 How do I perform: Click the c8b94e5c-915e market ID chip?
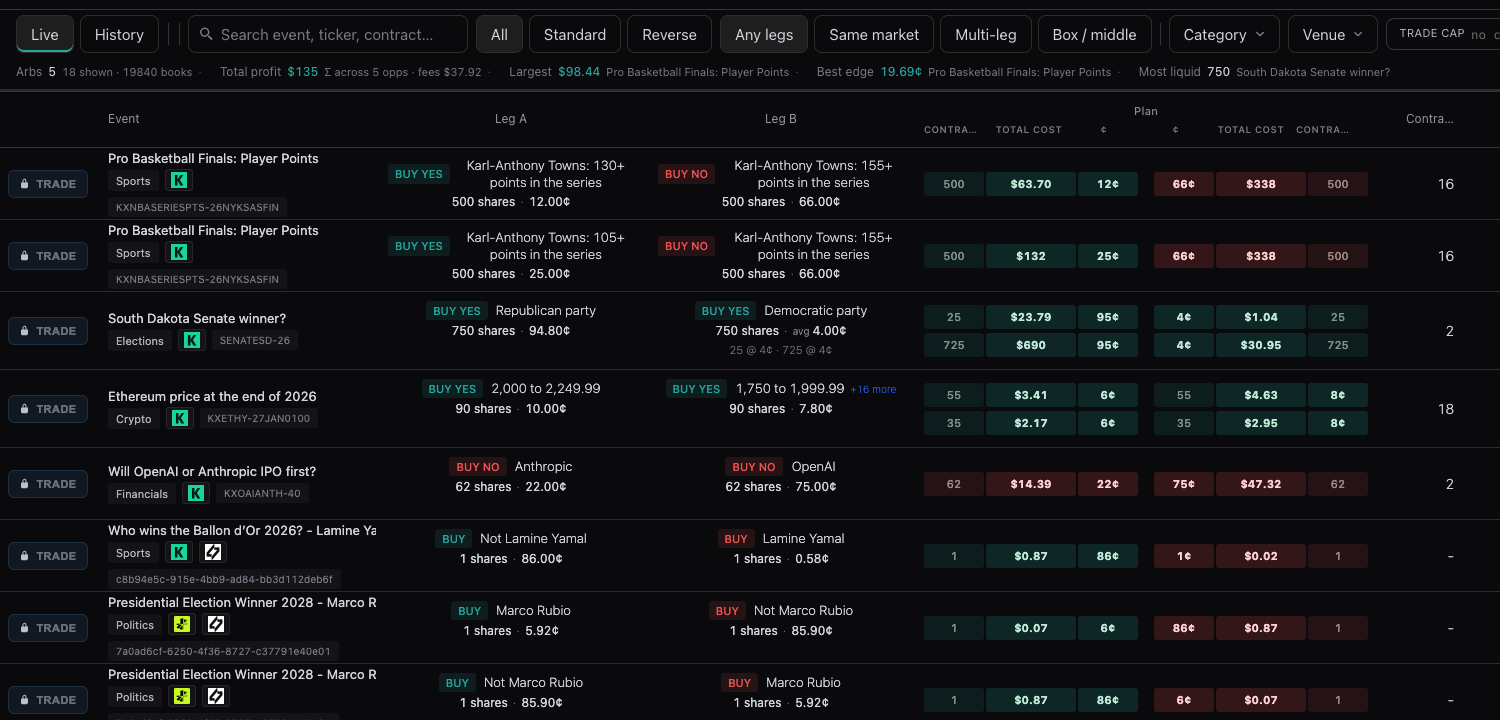coord(225,579)
